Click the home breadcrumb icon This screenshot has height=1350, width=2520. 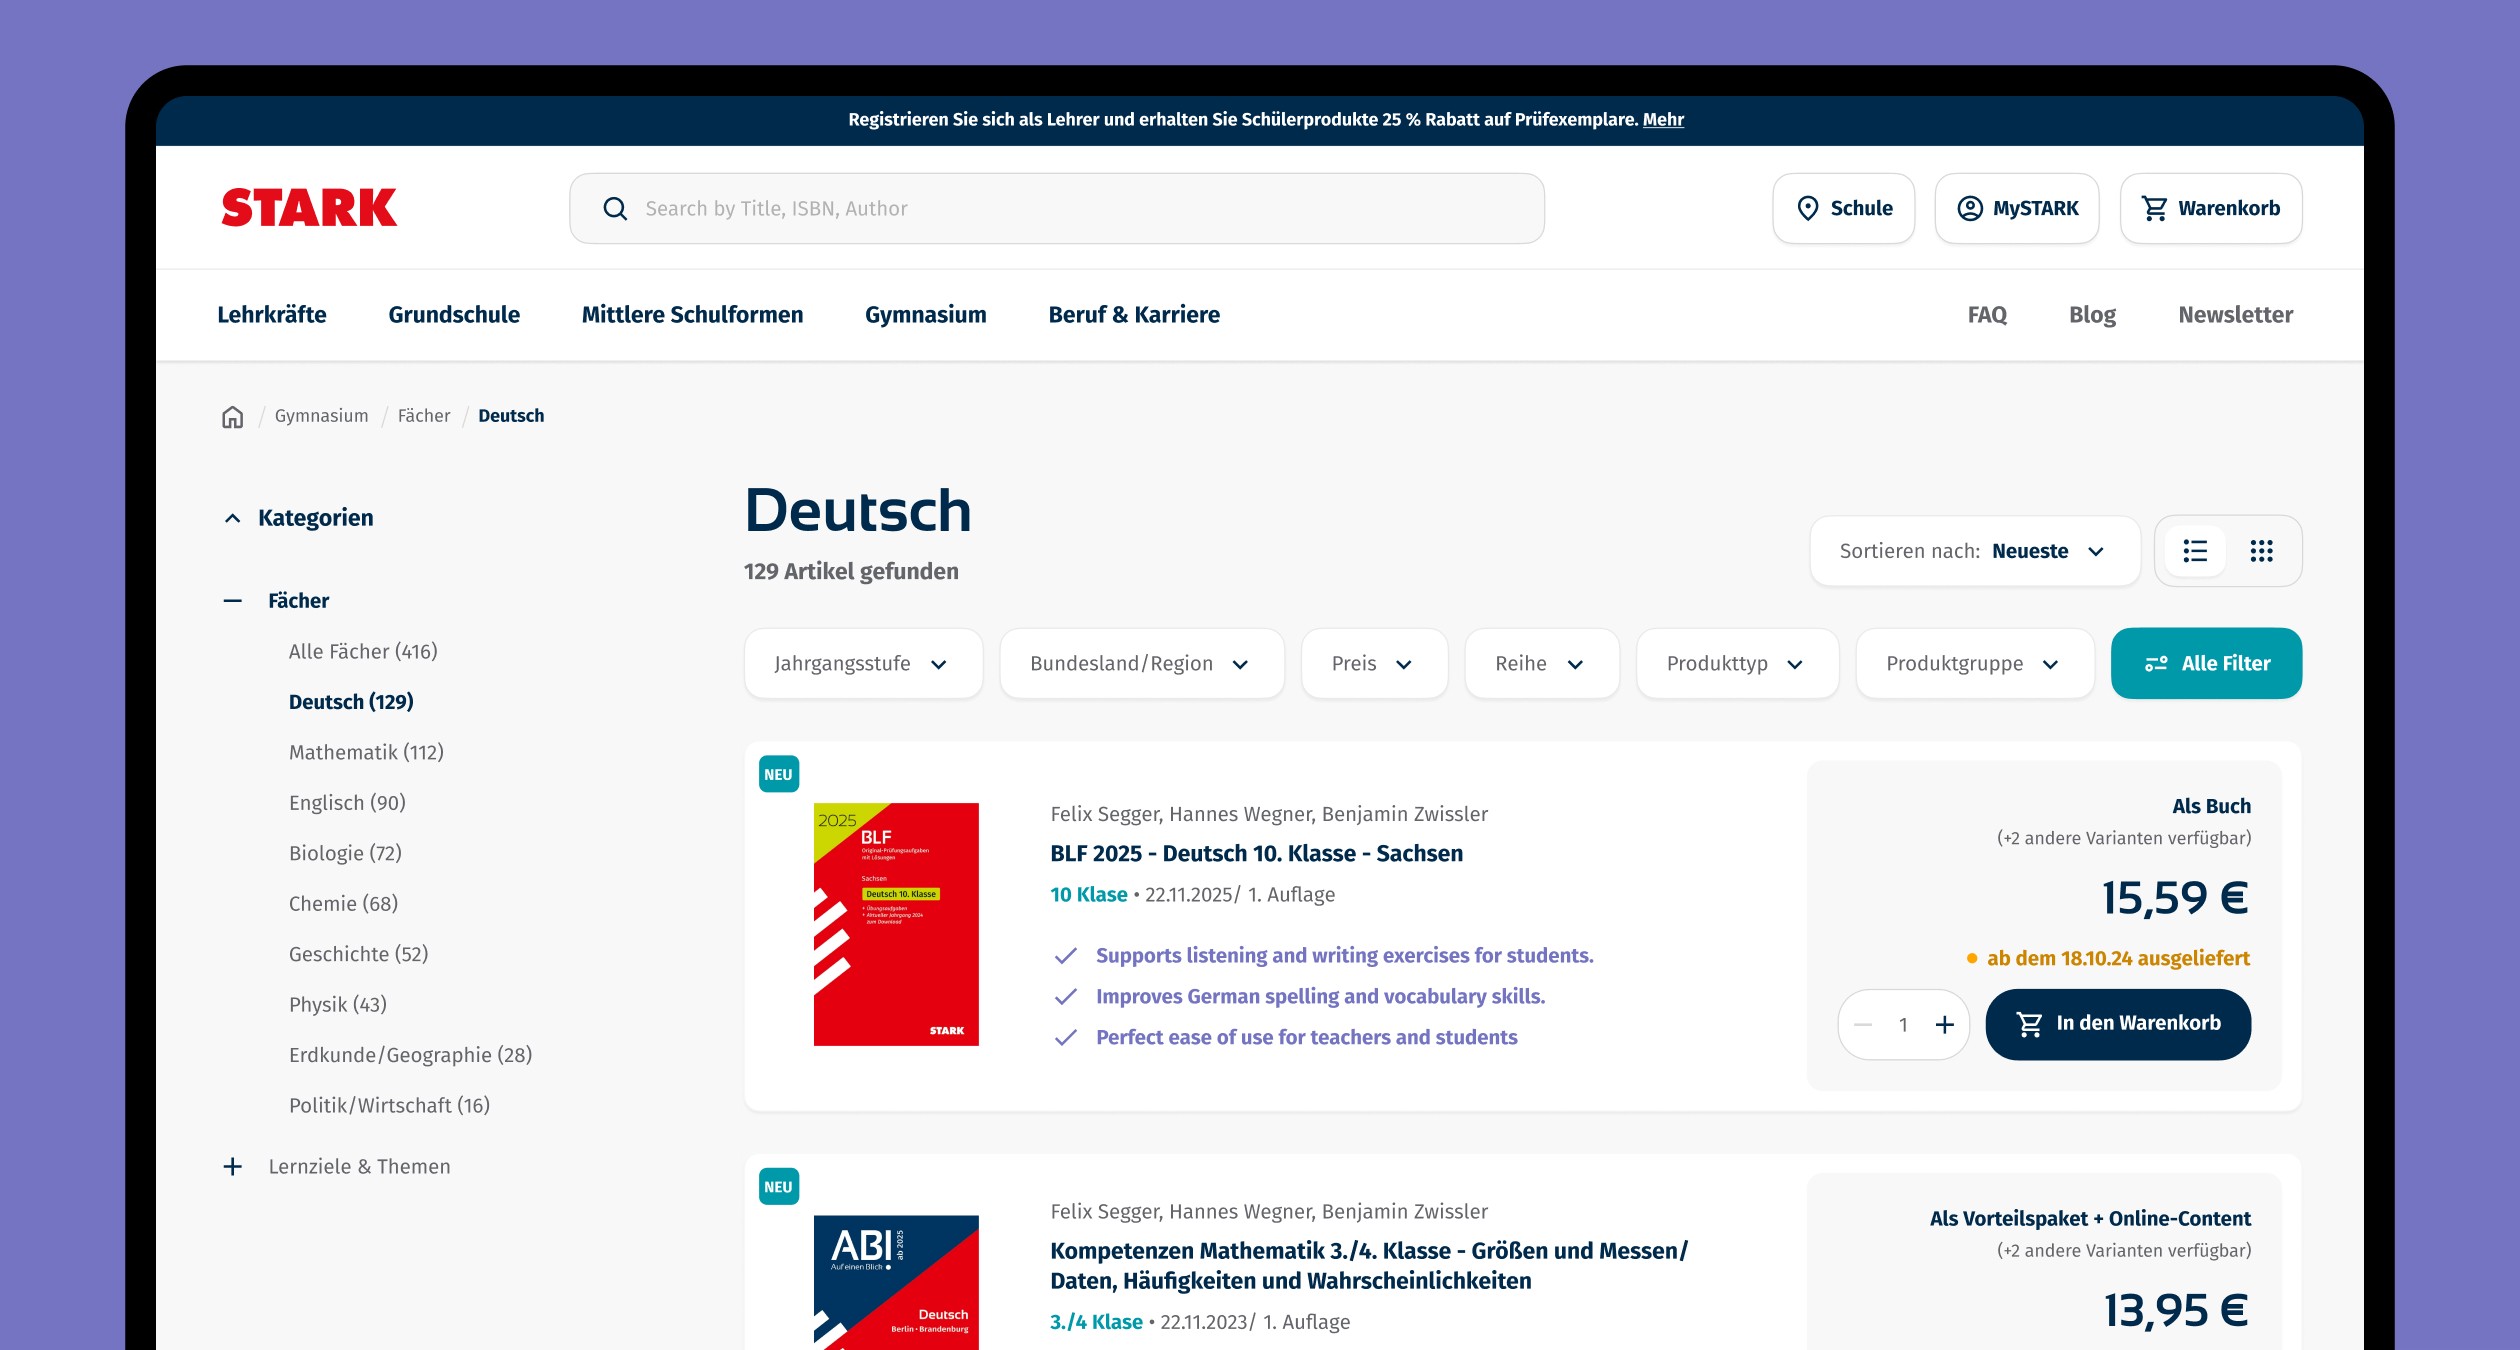click(x=232, y=416)
